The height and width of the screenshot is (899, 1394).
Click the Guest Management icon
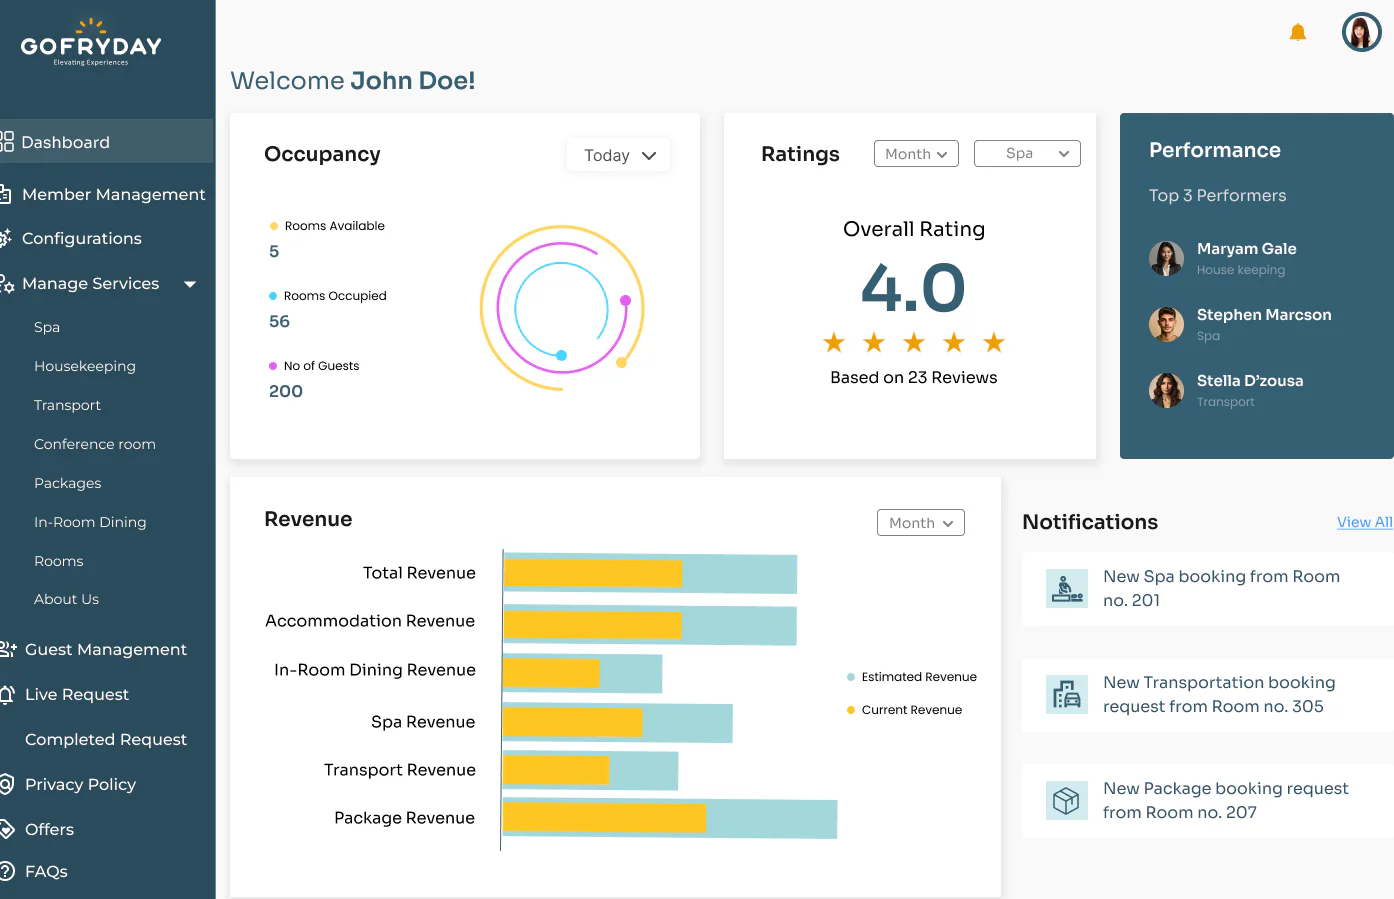[x=8, y=649]
